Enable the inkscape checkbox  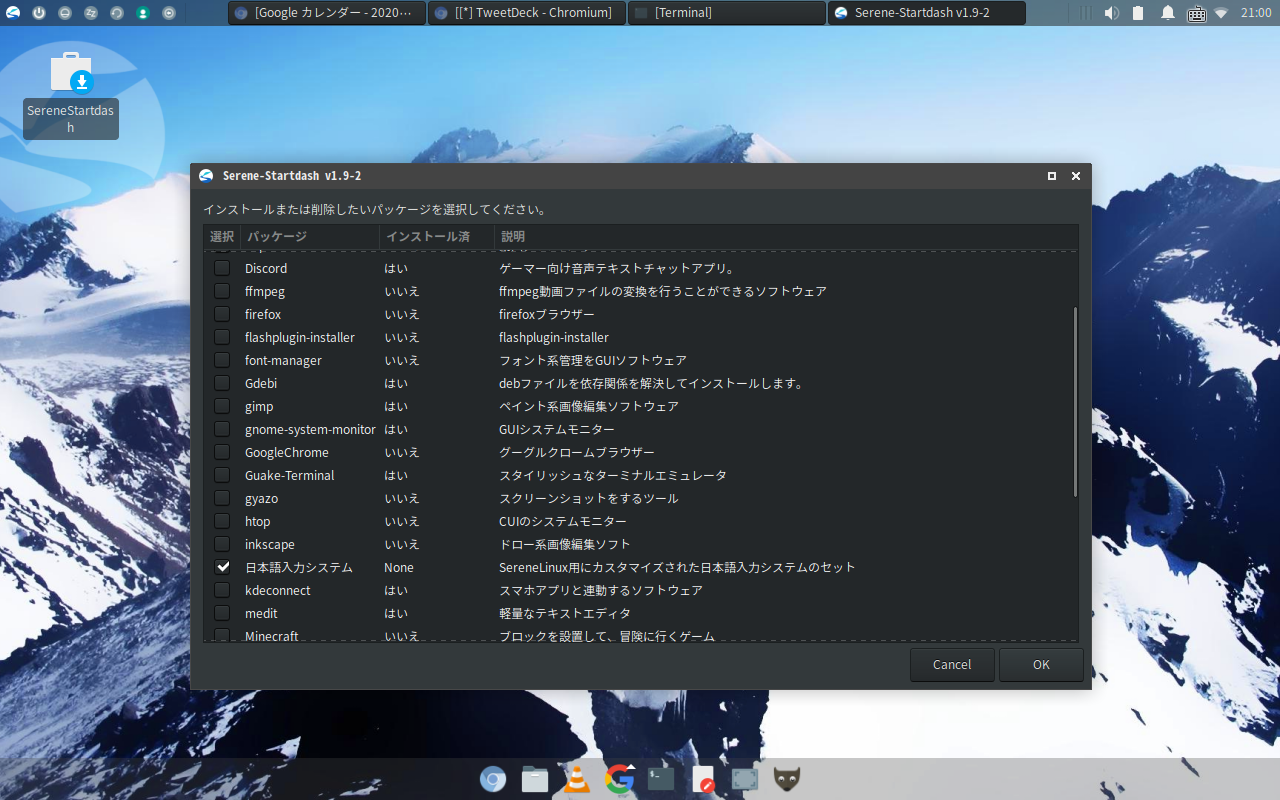(x=222, y=544)
